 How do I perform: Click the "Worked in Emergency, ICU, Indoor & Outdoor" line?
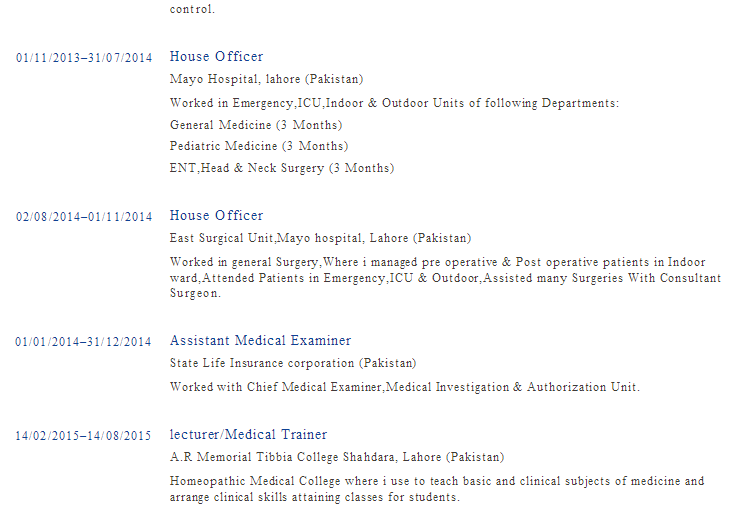[x=394, y=103]
